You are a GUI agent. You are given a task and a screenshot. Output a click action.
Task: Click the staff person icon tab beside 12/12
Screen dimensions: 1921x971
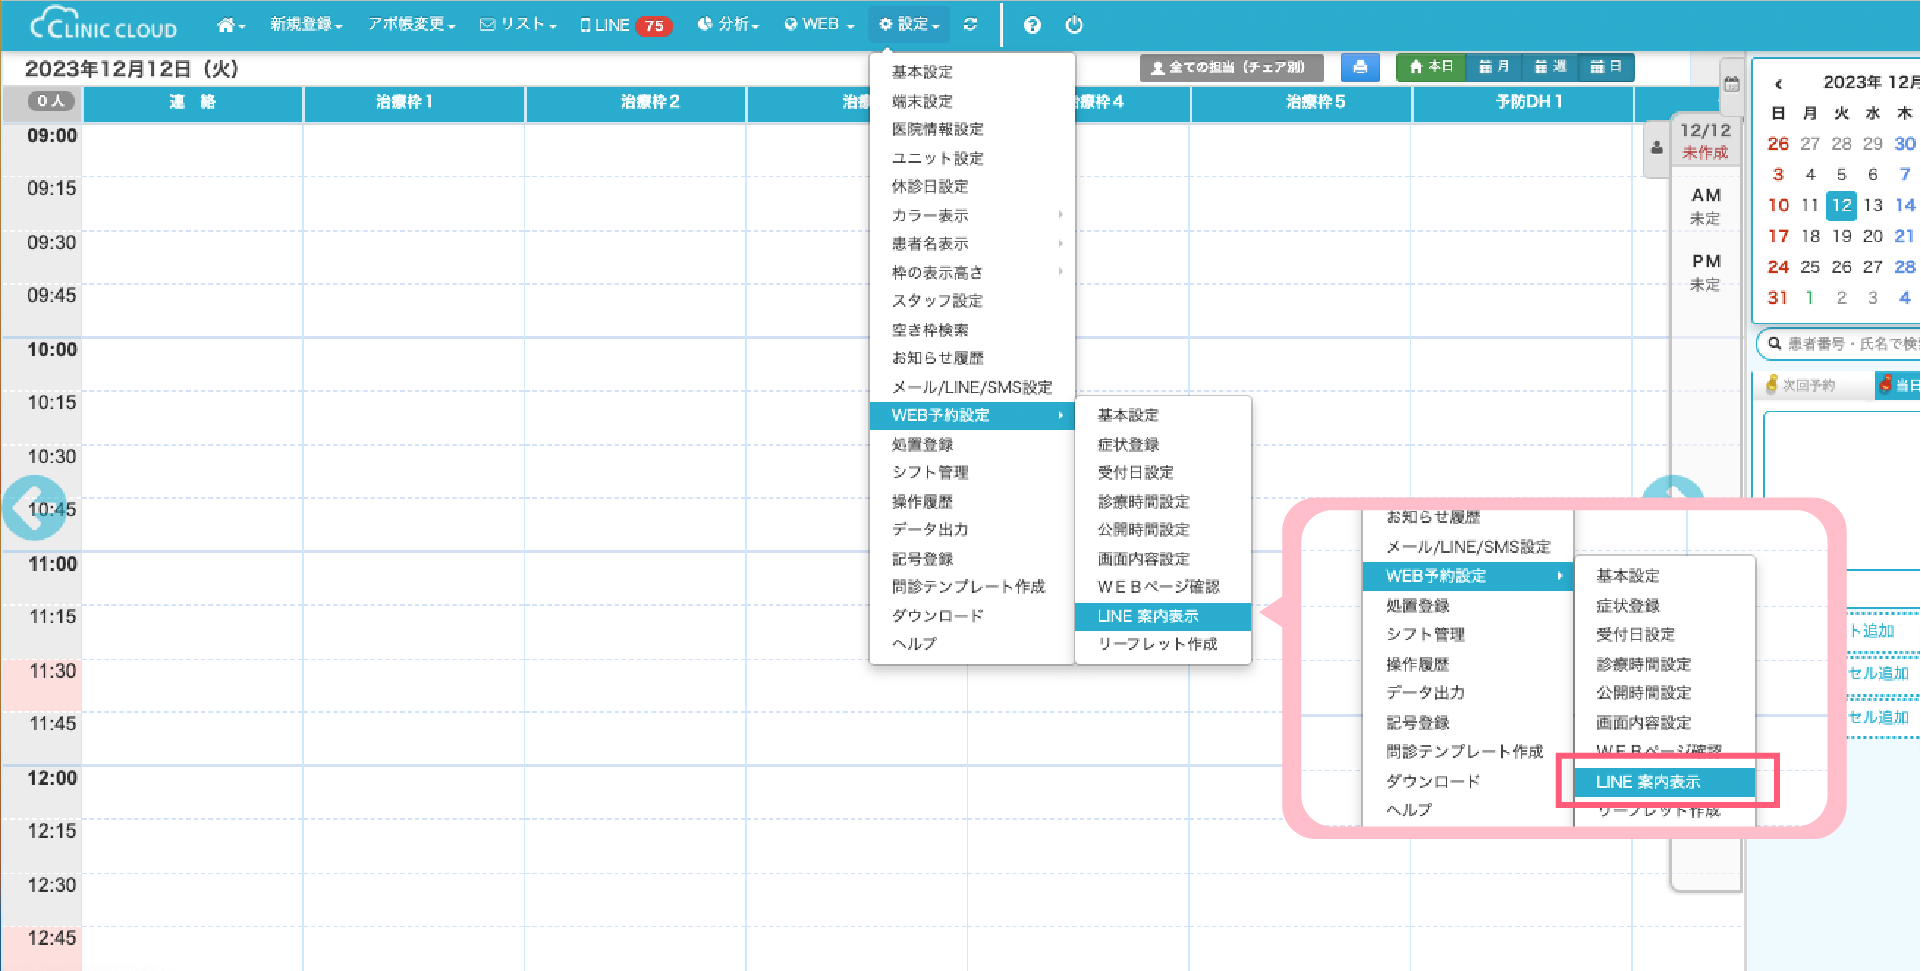pos(1657,148)
